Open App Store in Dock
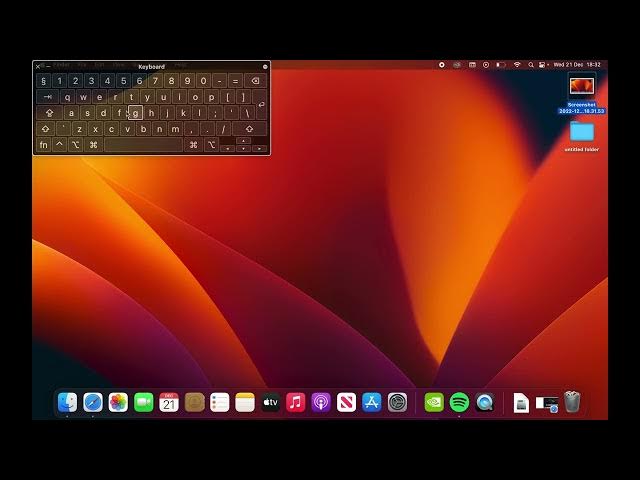 tap(371, 402)
